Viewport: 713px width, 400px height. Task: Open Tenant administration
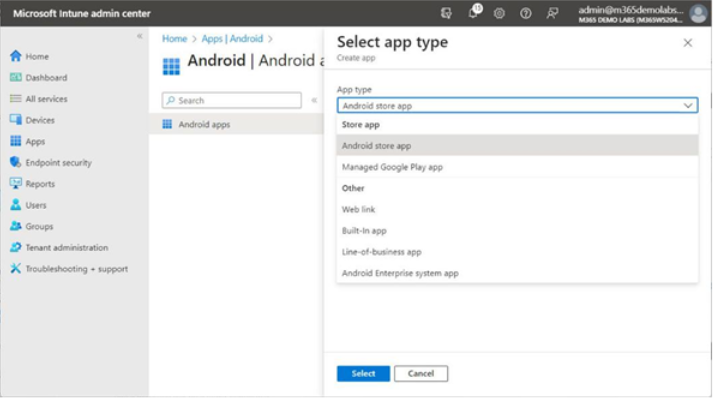click(59, 247)
